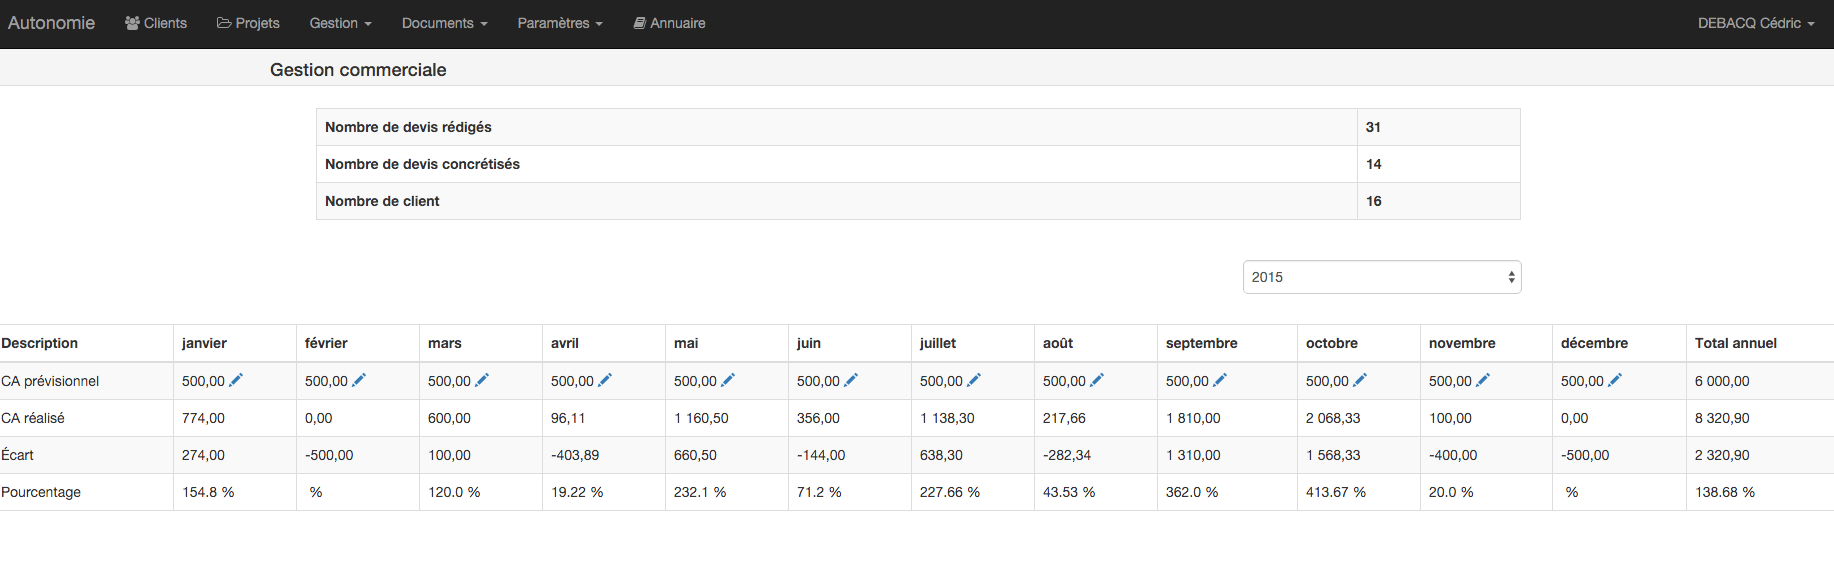Click octobre pencil edit icon
This screenshot has height=564, width=1834.
pyautogui.click(x=1360, y=380)
